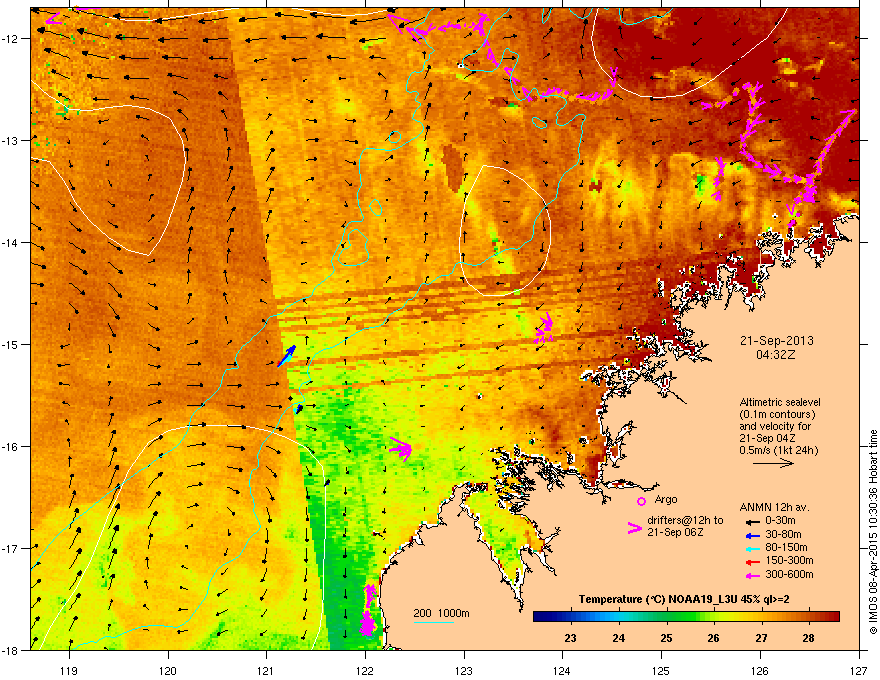The height and width of the screenshot is (680, 880).
Task: Click the '24' color bar tick label
Action: (618, 638)
